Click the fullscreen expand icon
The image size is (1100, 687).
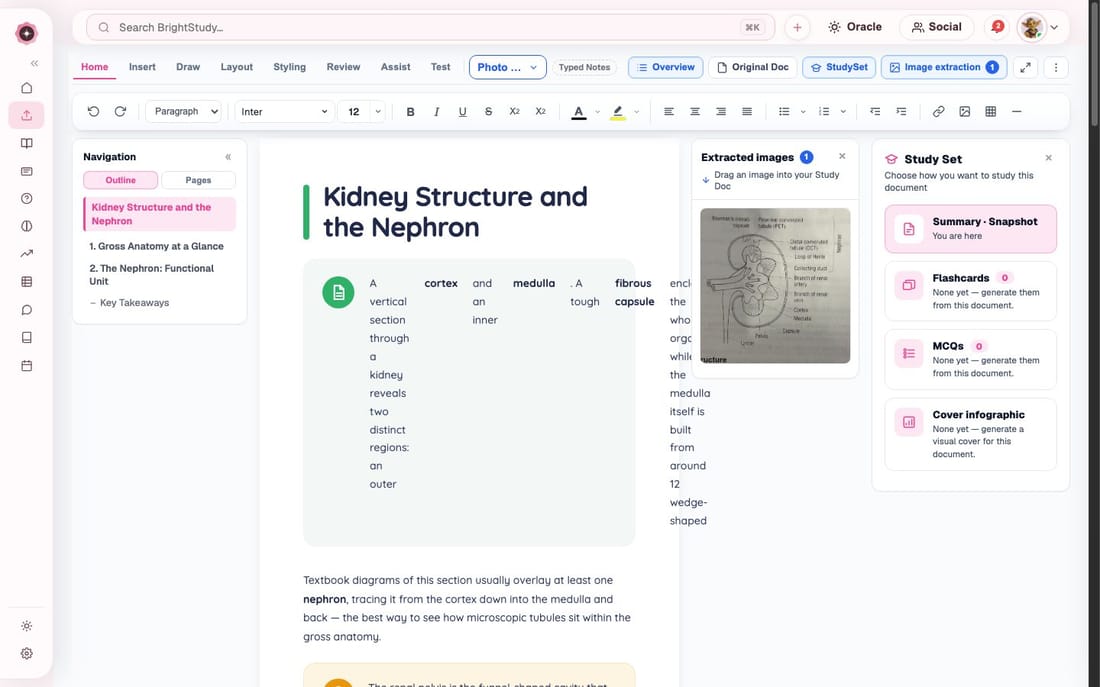pos(1026,67)
